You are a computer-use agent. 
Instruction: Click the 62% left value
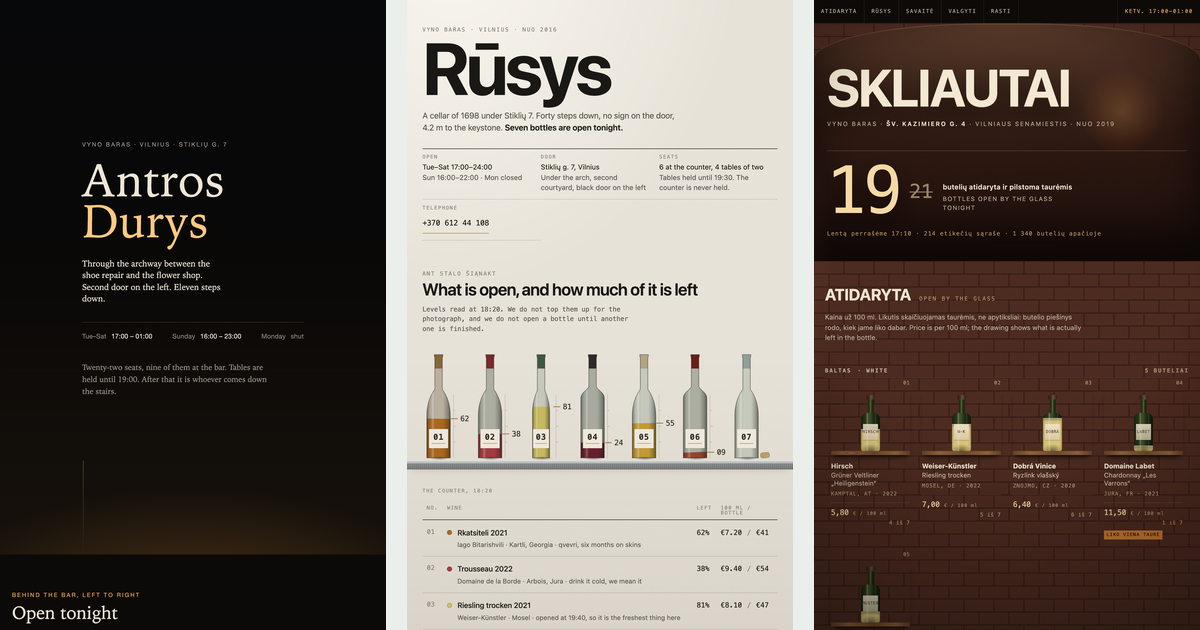703,533
